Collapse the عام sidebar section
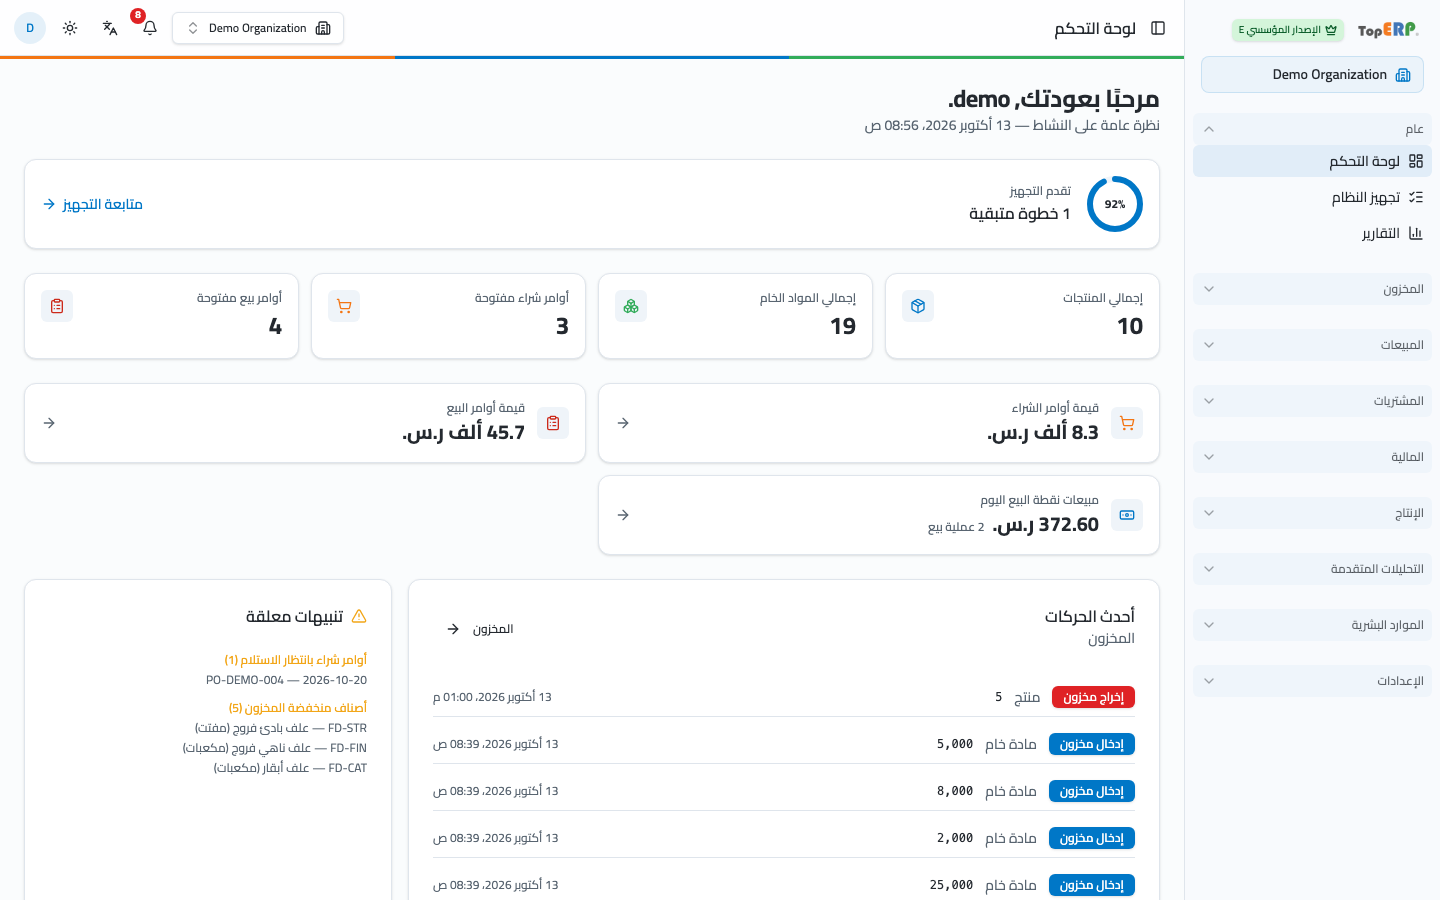 click(1312, 129)
